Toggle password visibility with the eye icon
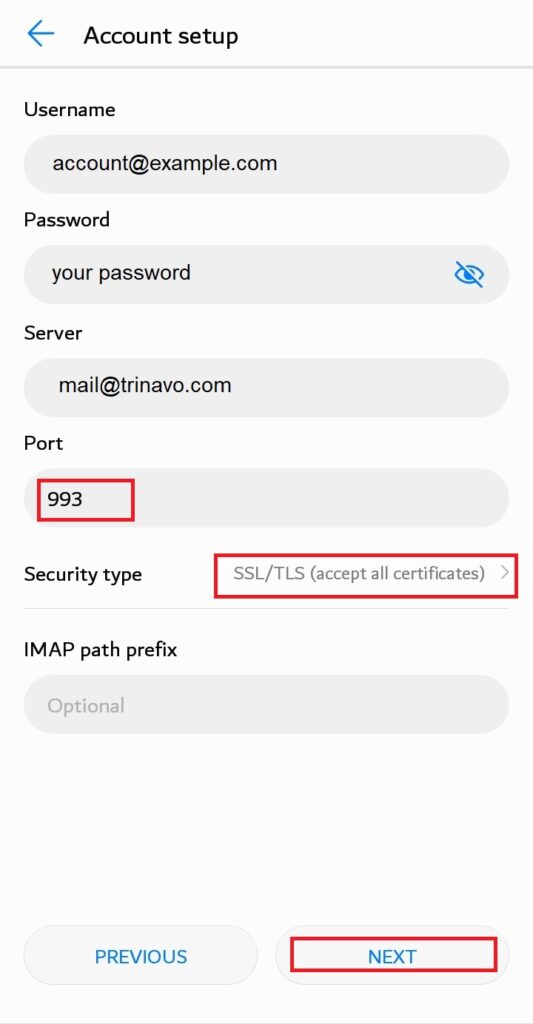The image size is (533, 1024). click(x=469, y=274)
